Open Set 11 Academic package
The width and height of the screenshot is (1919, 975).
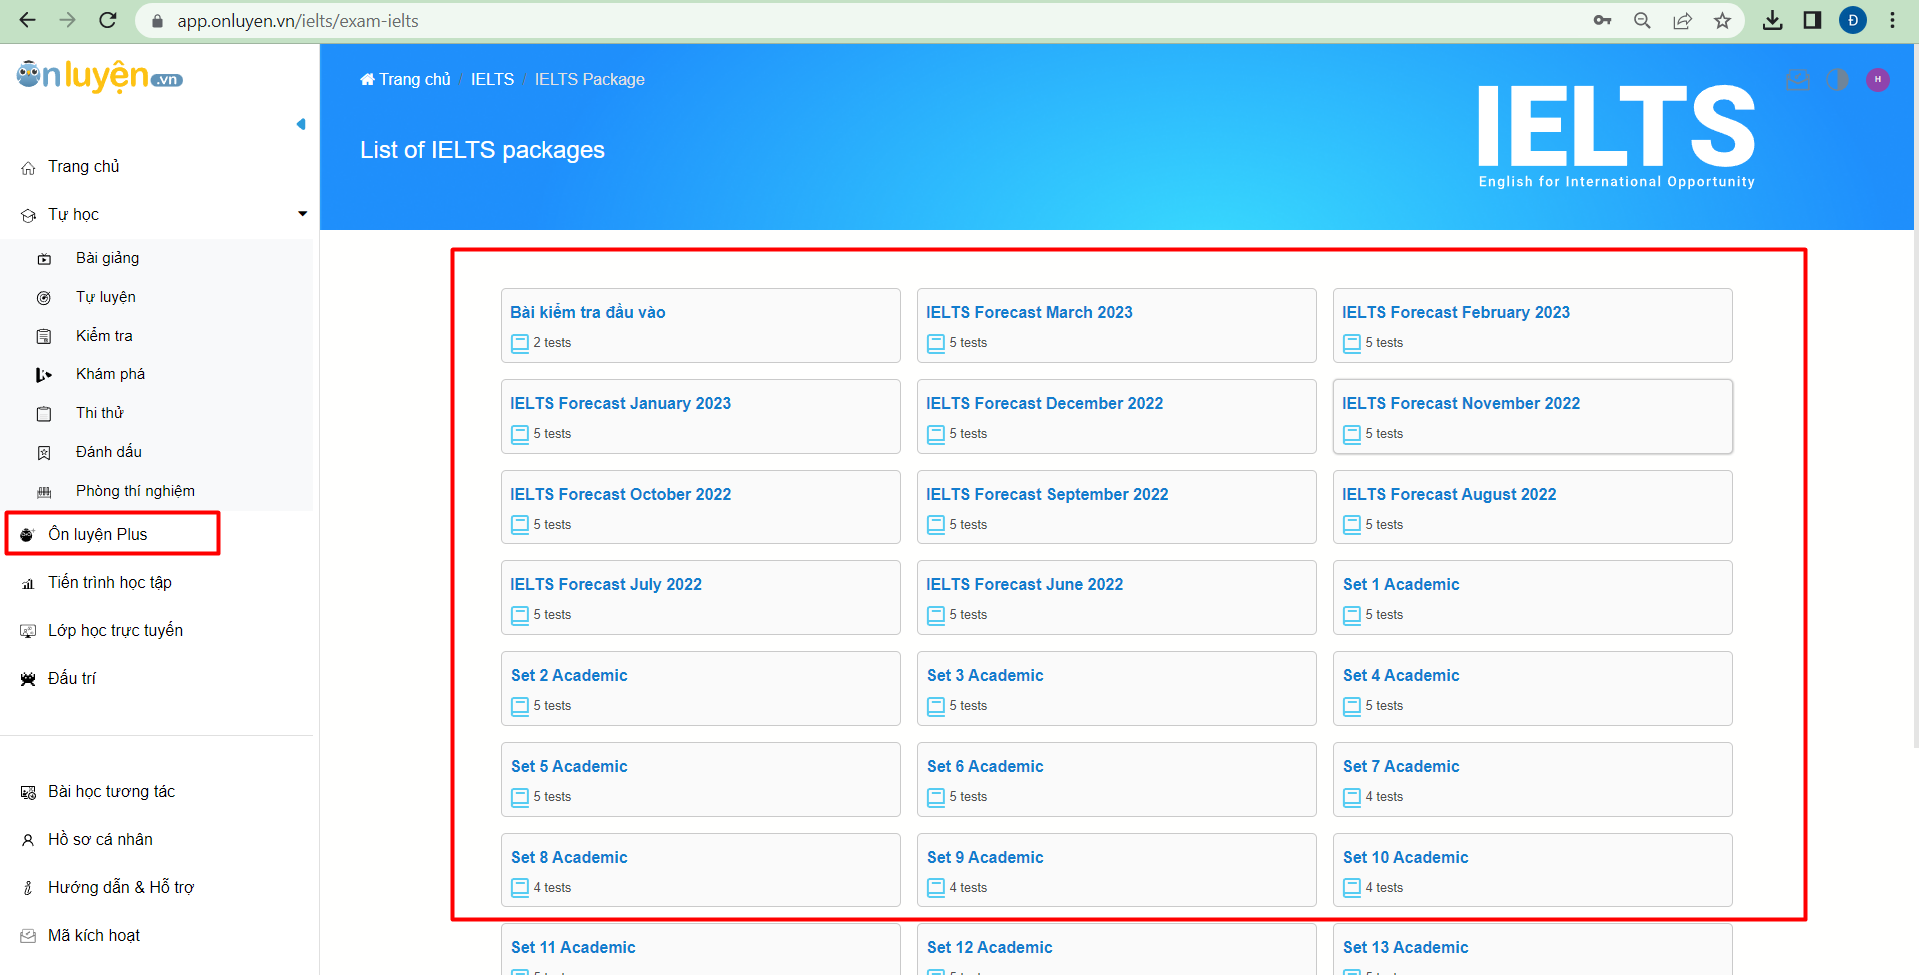[701, 950]
